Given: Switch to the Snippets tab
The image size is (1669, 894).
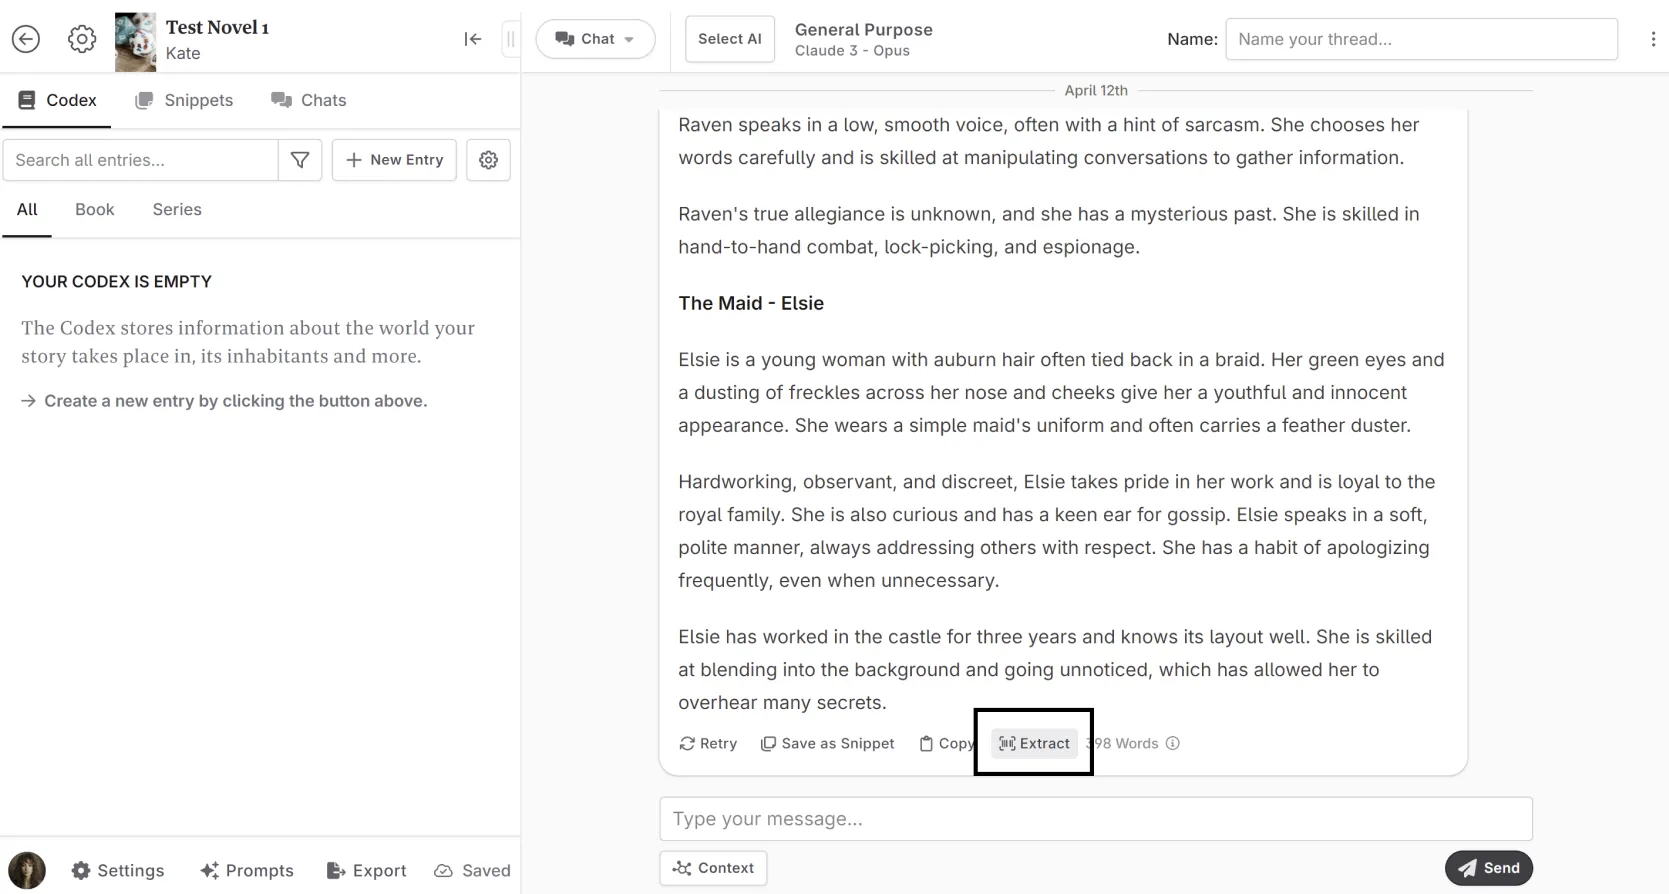Looking at the screenshot, I should coord(184,100).
